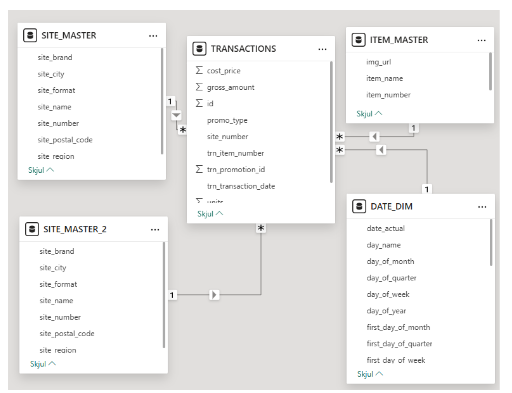Open SITE_MASTER_2 more options menu
The width and height of the screenshot is (512, 393).
click(x=155, y=230)
